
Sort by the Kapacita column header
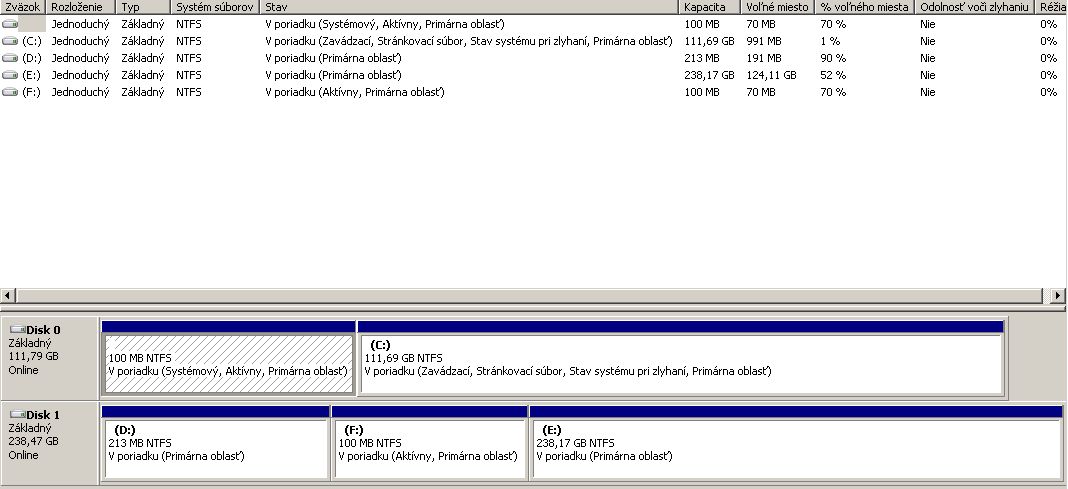coord(710,7)
